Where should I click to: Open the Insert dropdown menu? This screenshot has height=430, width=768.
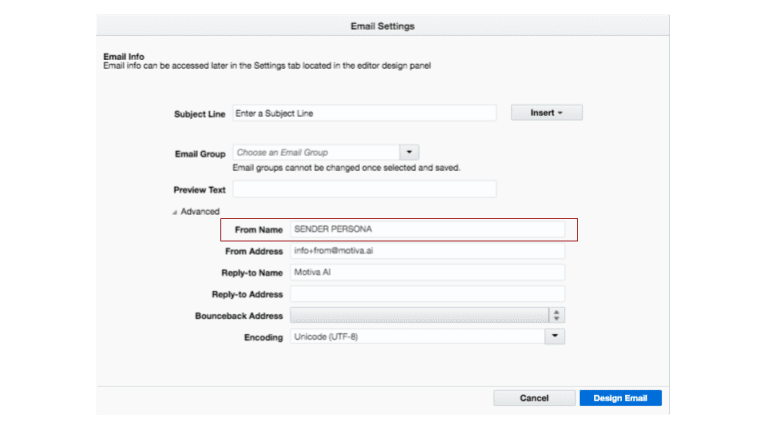click(546, 113)
